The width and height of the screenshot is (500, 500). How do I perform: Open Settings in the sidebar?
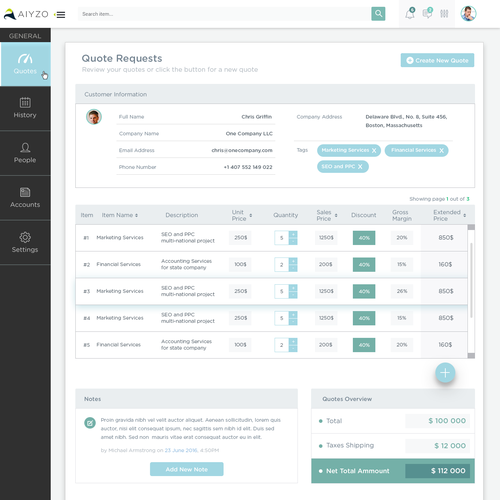(25, 242)
